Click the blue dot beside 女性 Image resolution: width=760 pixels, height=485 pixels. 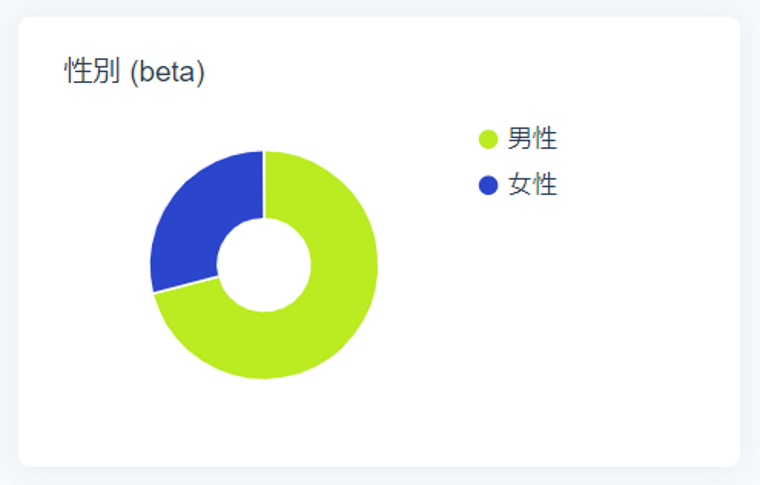click(488, 185)
